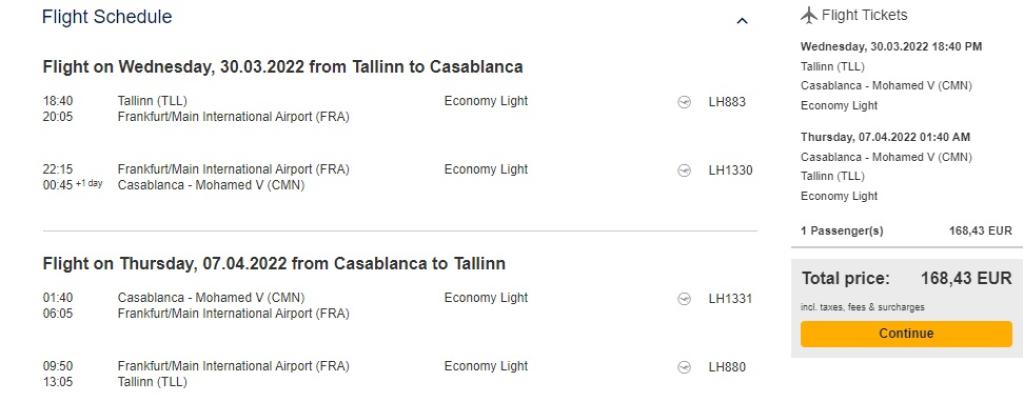Click the Flight Schedule heading
The height and width of the screenshot is (402, 1024).
click(107, 17)
